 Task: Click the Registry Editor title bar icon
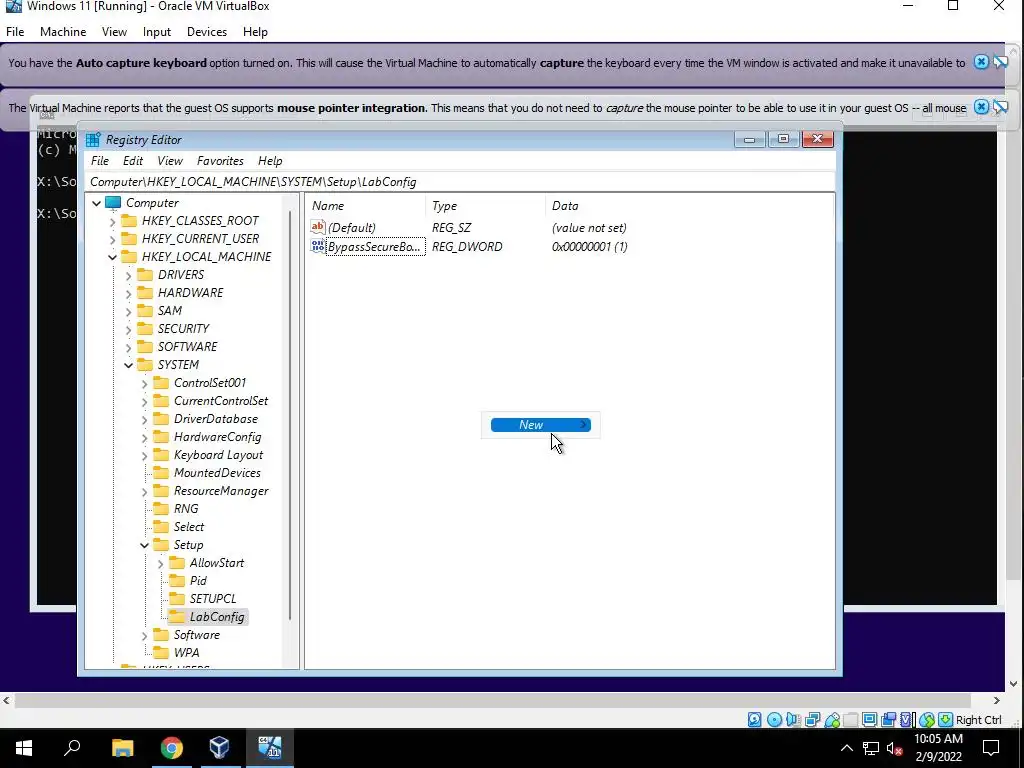click(x=93, y=140)
